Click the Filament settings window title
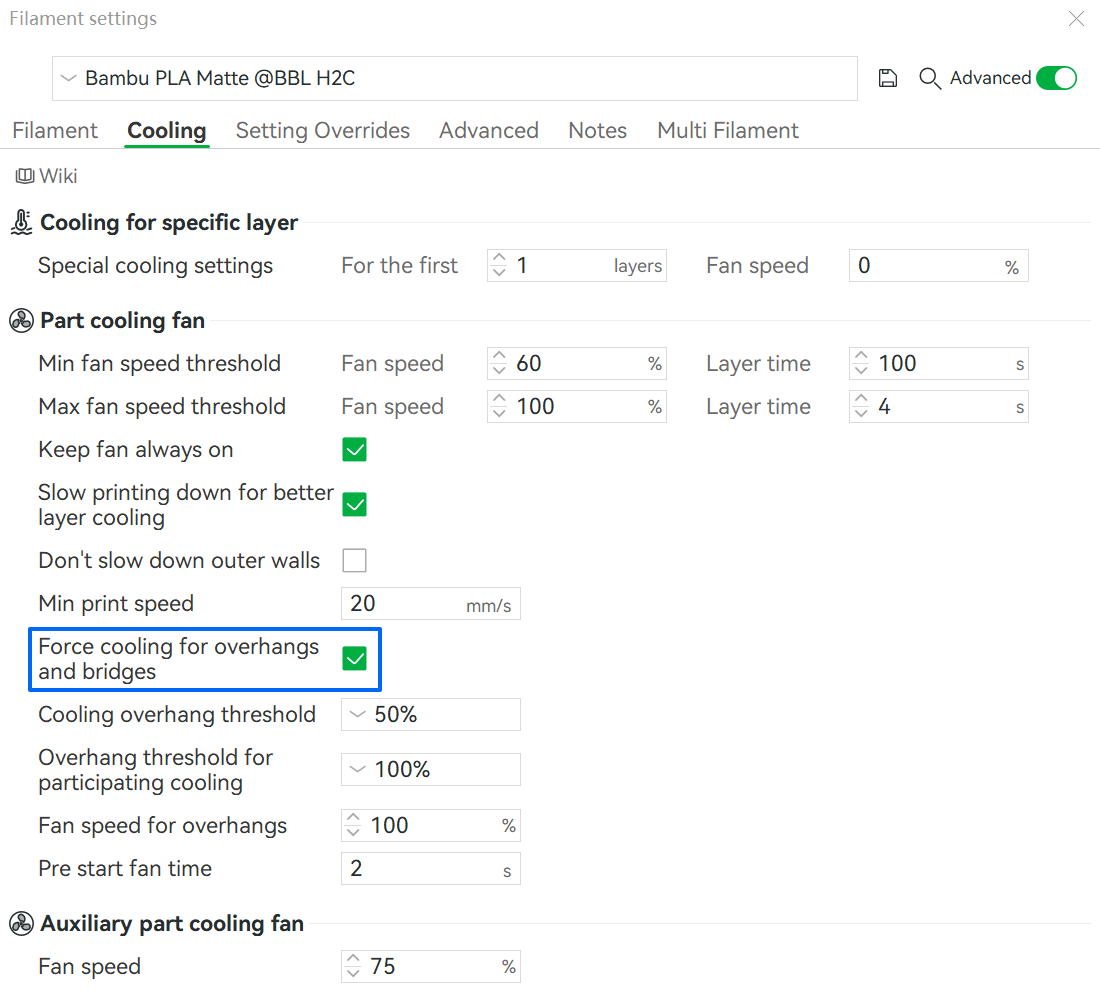This screenshot has height=1002, width=1100. (83, 19)
